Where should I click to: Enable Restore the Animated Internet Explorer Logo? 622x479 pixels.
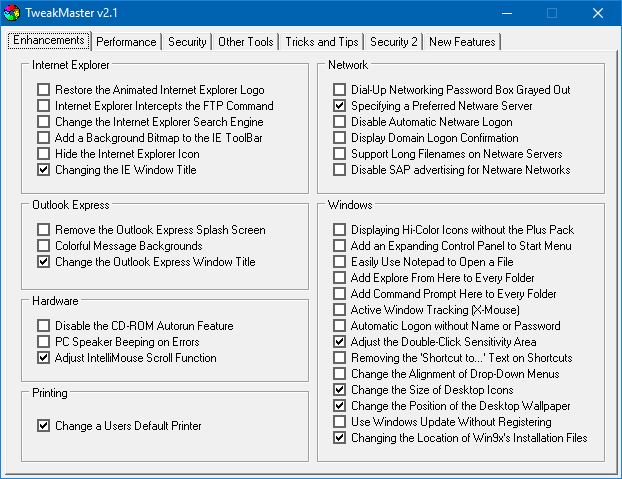coord(44,90)
